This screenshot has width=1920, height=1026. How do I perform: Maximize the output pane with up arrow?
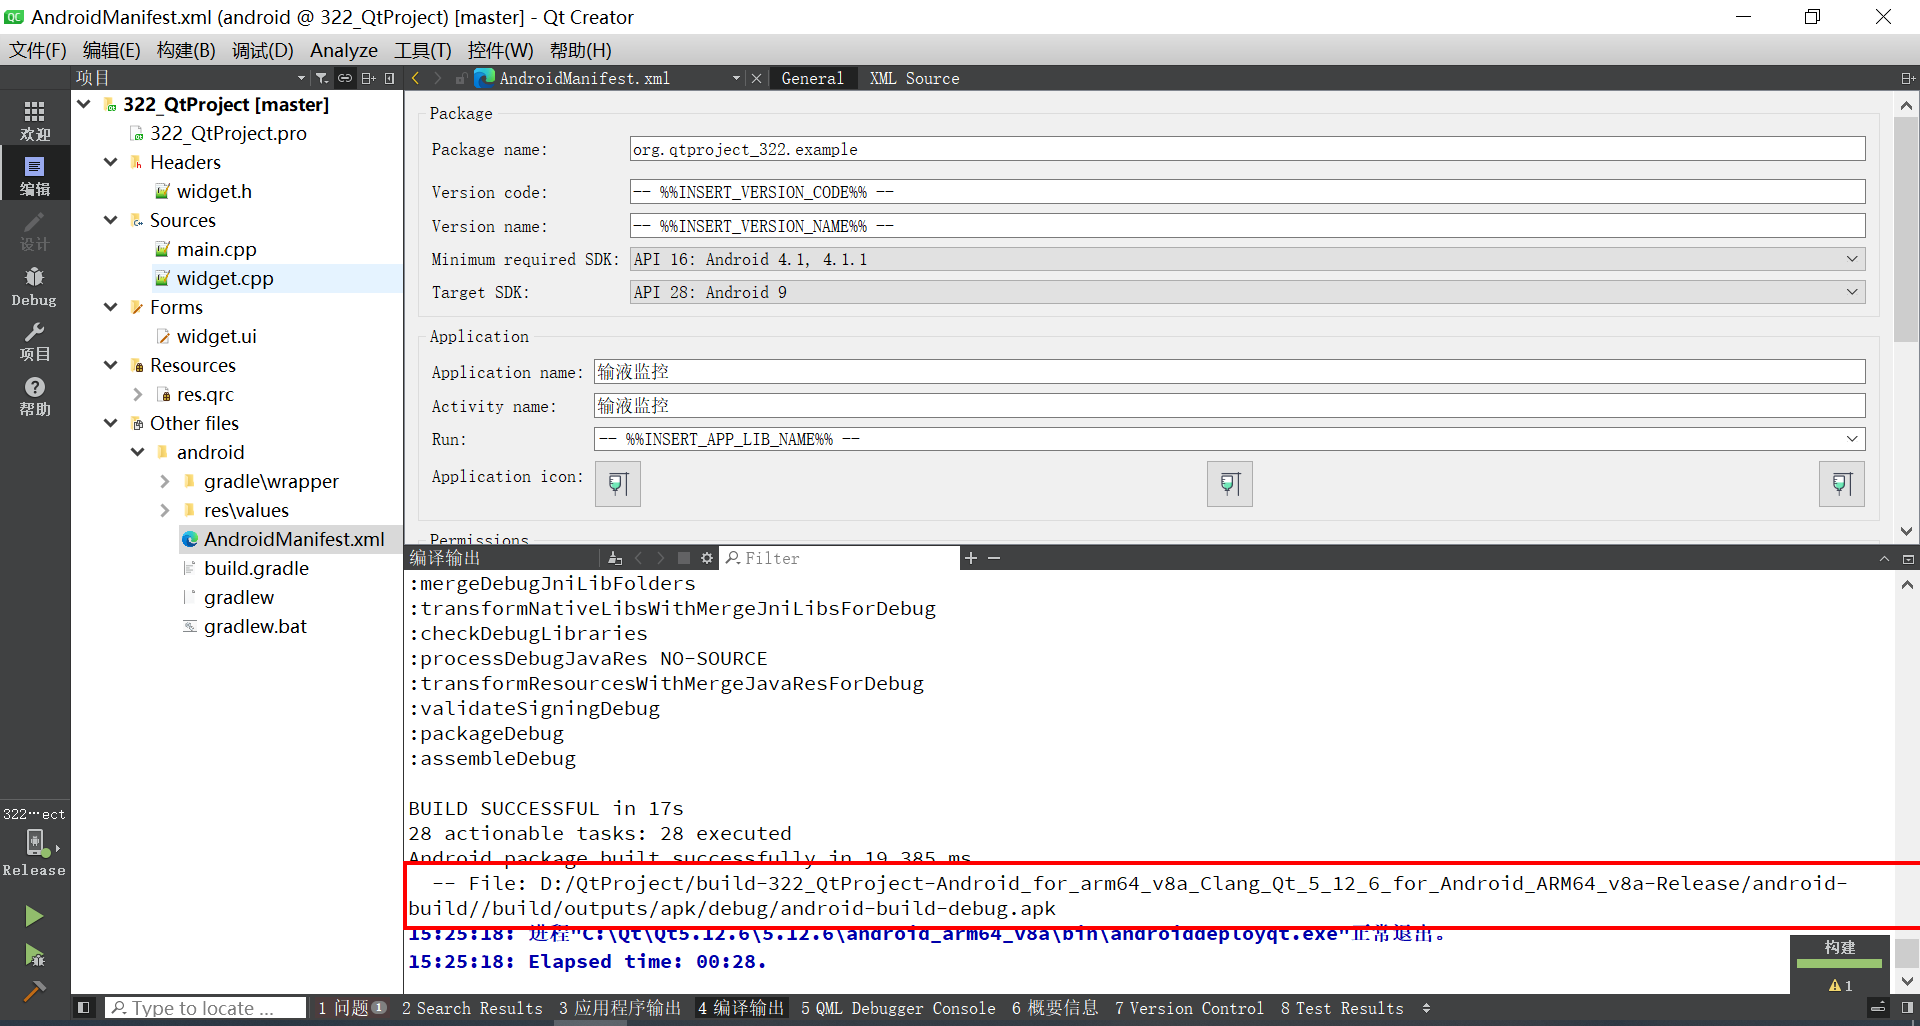[x=1884, y=559]
